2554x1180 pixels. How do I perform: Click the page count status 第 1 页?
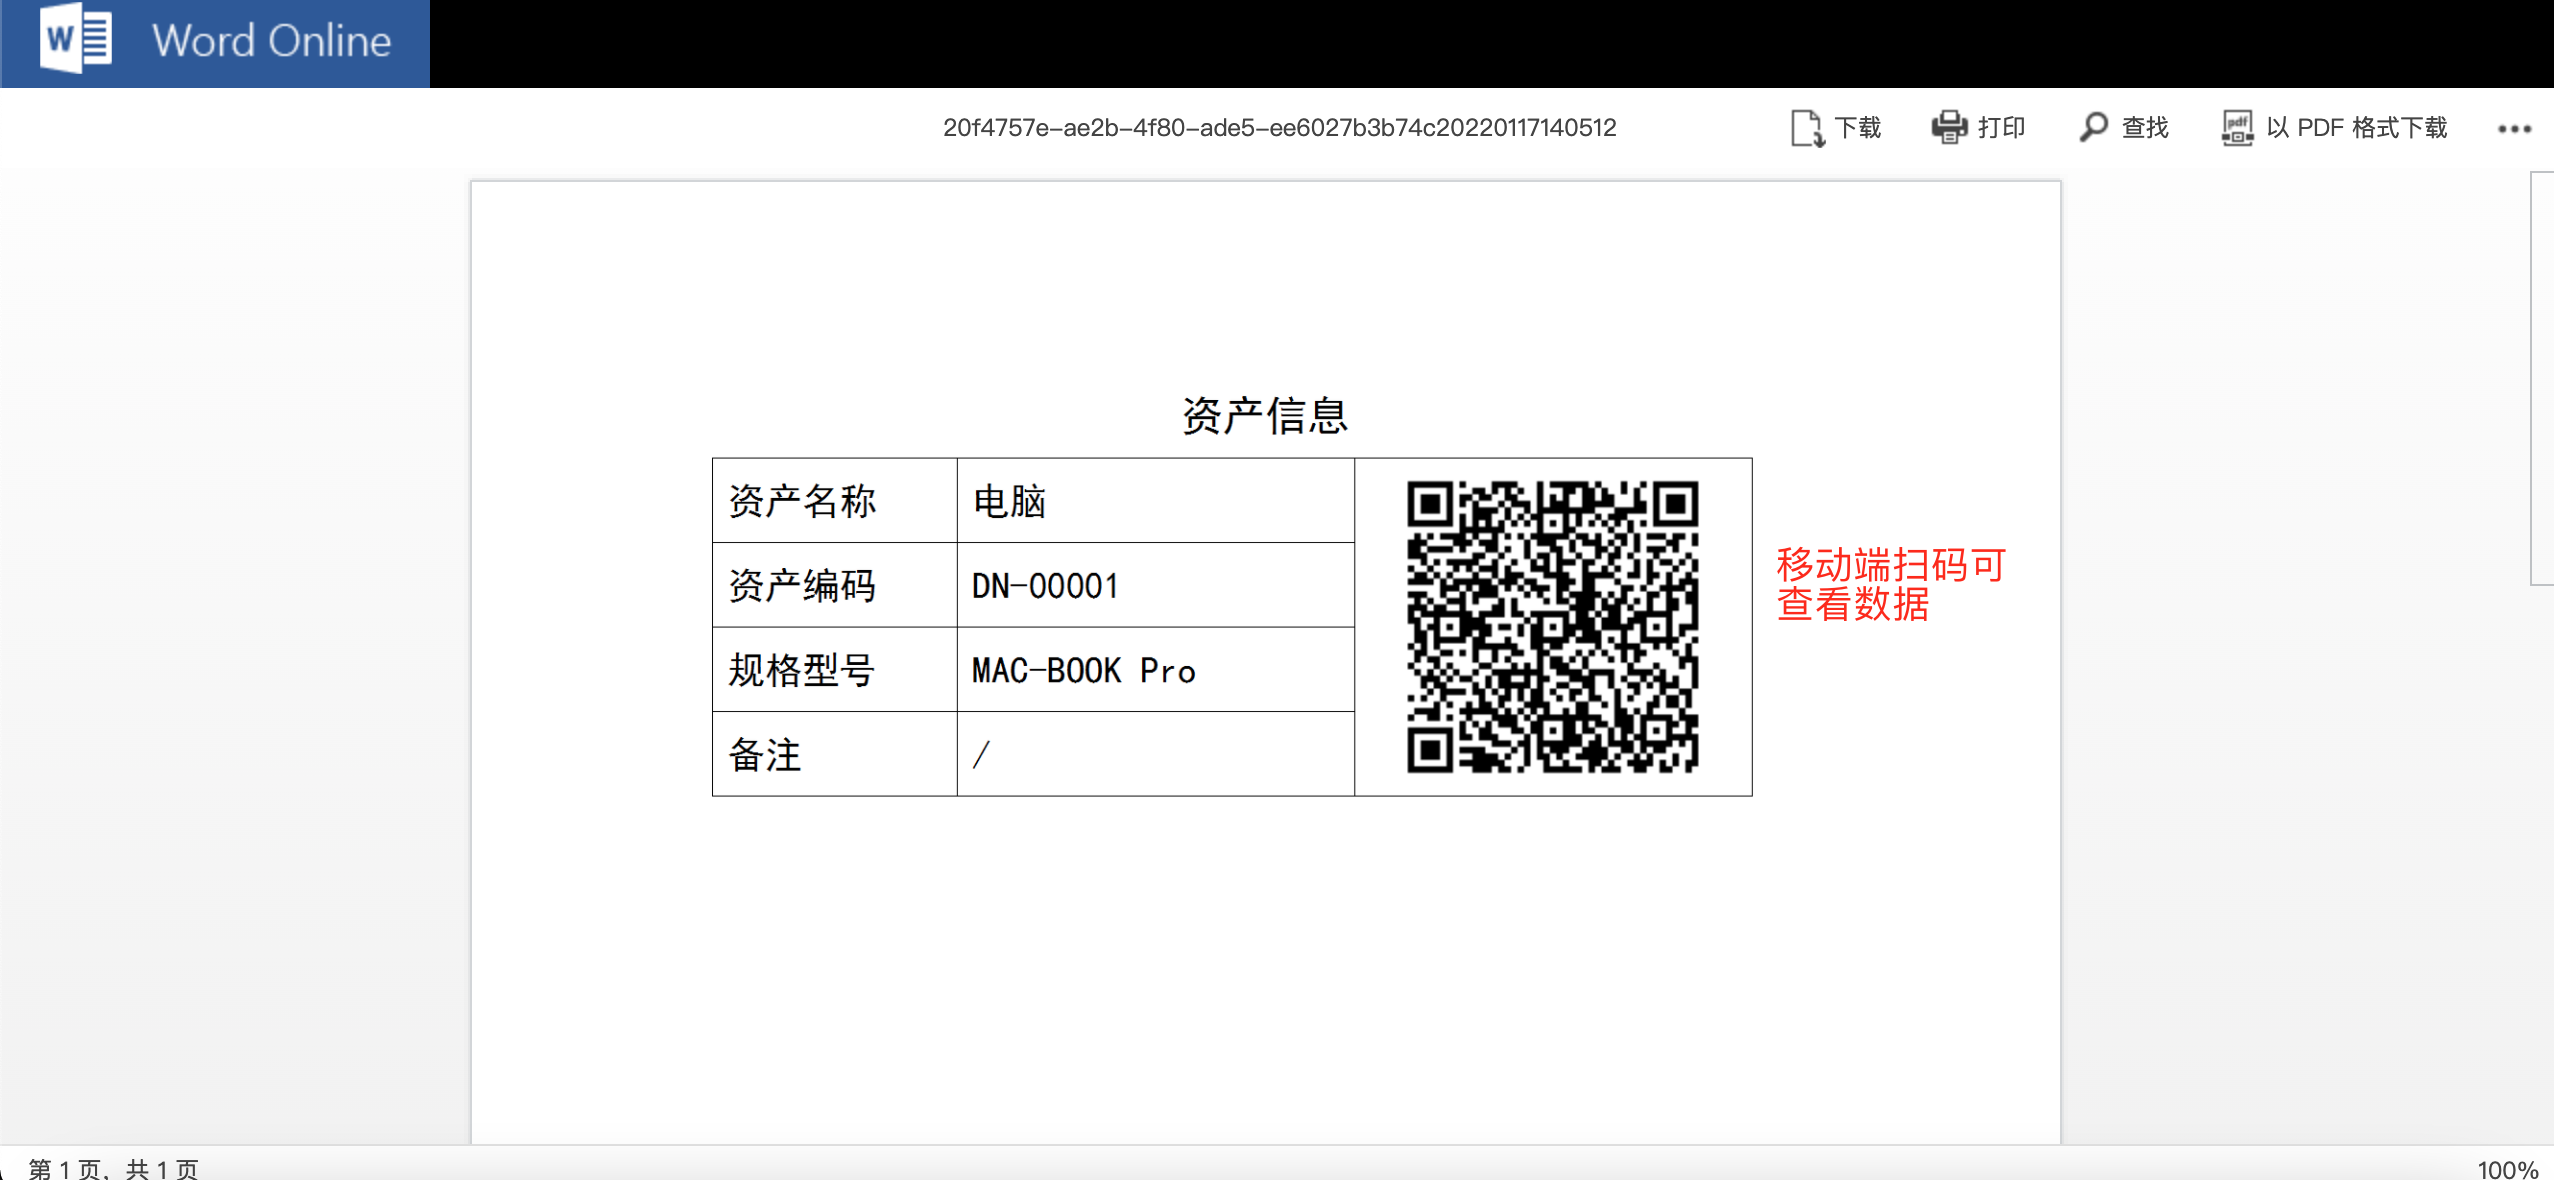coord(114,1168)
